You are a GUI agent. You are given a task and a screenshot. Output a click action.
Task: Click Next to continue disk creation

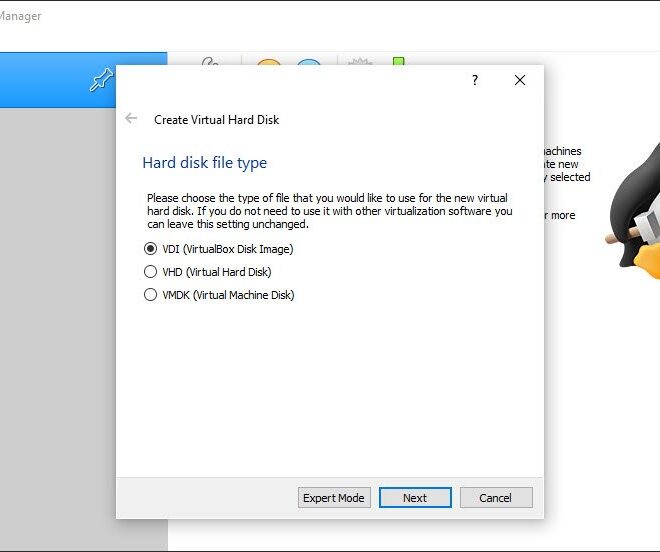(x=415, y=498)
